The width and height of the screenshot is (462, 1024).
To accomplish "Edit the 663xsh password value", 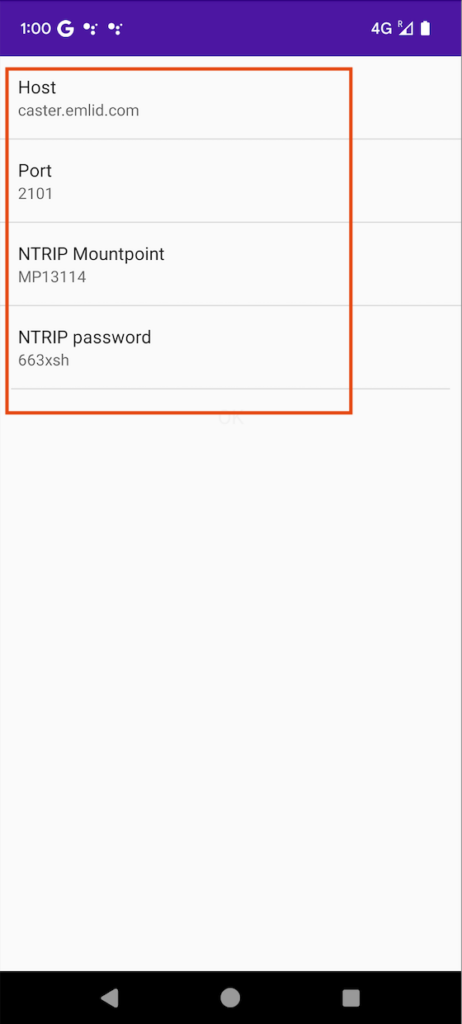I will click(x=44, y=360).
